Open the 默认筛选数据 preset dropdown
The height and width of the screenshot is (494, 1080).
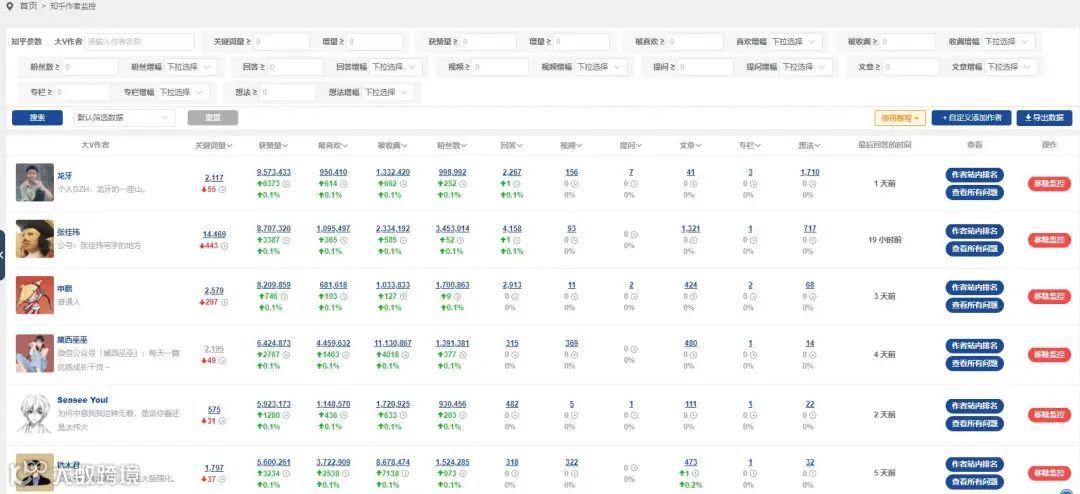(124, 118)
